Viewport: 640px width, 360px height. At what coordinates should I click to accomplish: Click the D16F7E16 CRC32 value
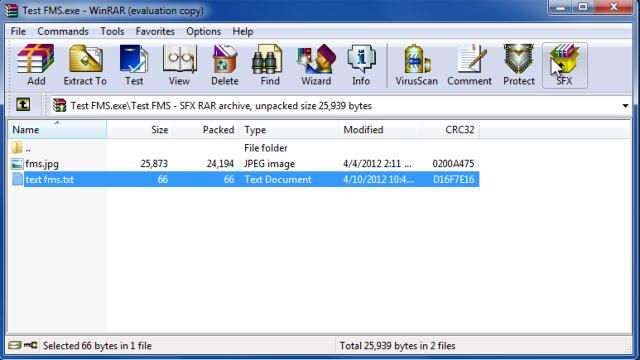click(453, 180)
